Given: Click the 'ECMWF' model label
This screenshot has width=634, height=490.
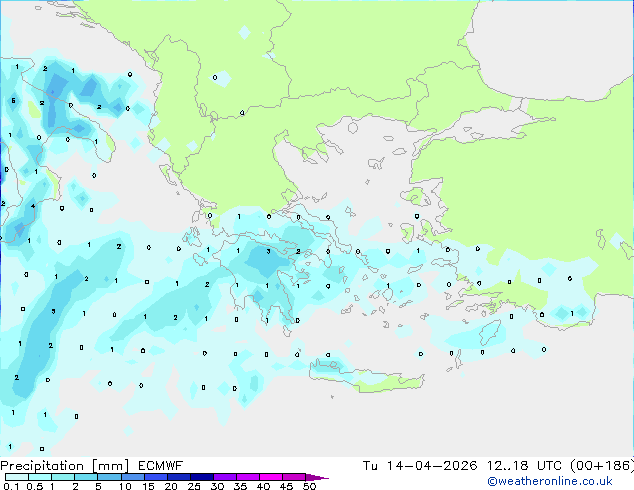Looking at the screenshot, I should [161, 466].
